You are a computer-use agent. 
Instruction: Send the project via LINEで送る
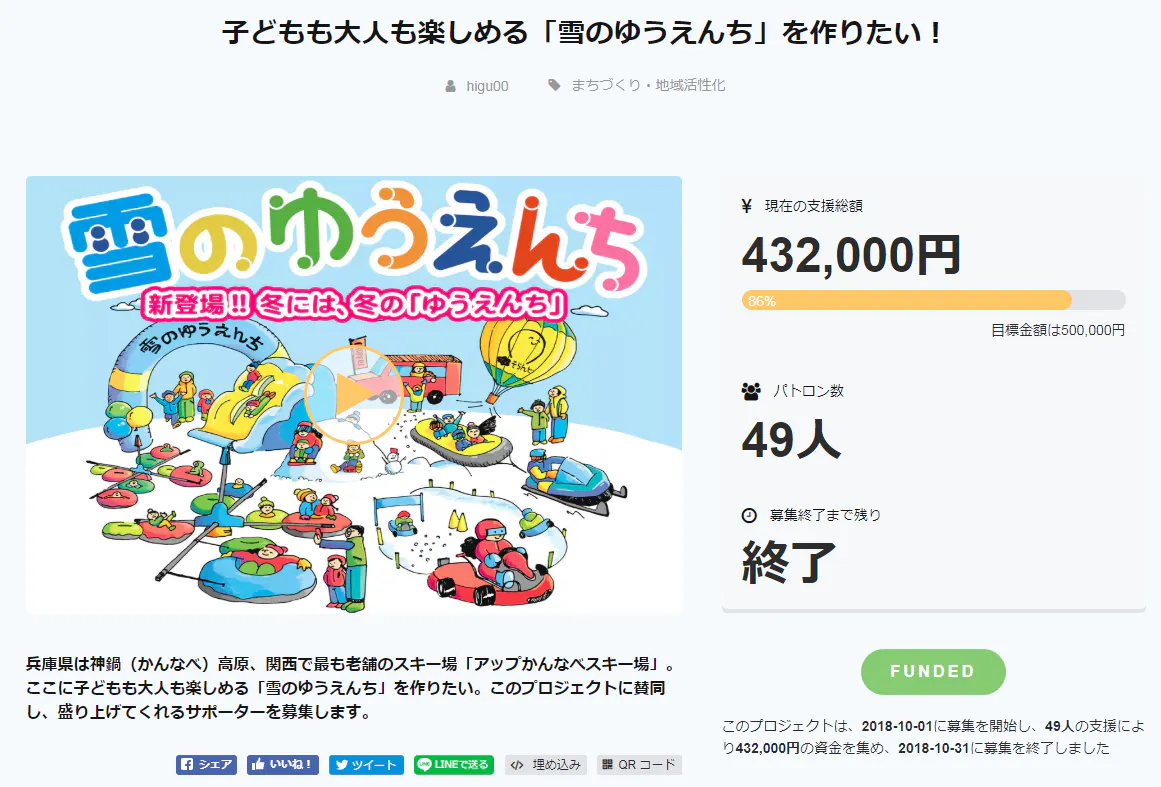[x=454, y=765]
